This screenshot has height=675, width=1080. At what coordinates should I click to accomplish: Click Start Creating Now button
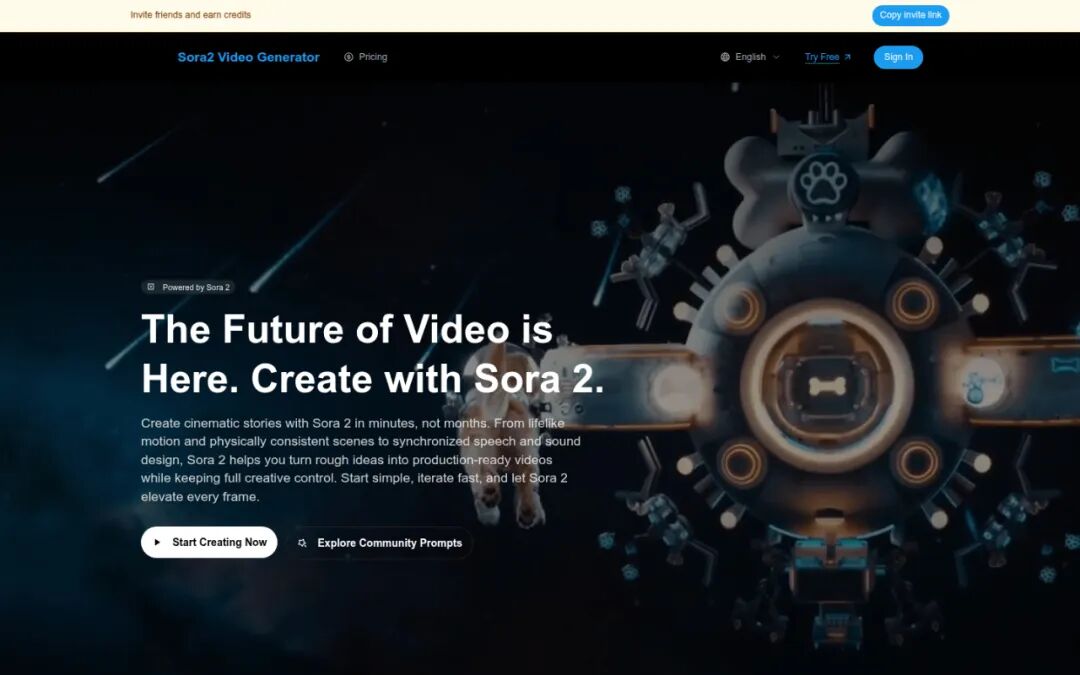pyautogui.click(x=209, y=543)
